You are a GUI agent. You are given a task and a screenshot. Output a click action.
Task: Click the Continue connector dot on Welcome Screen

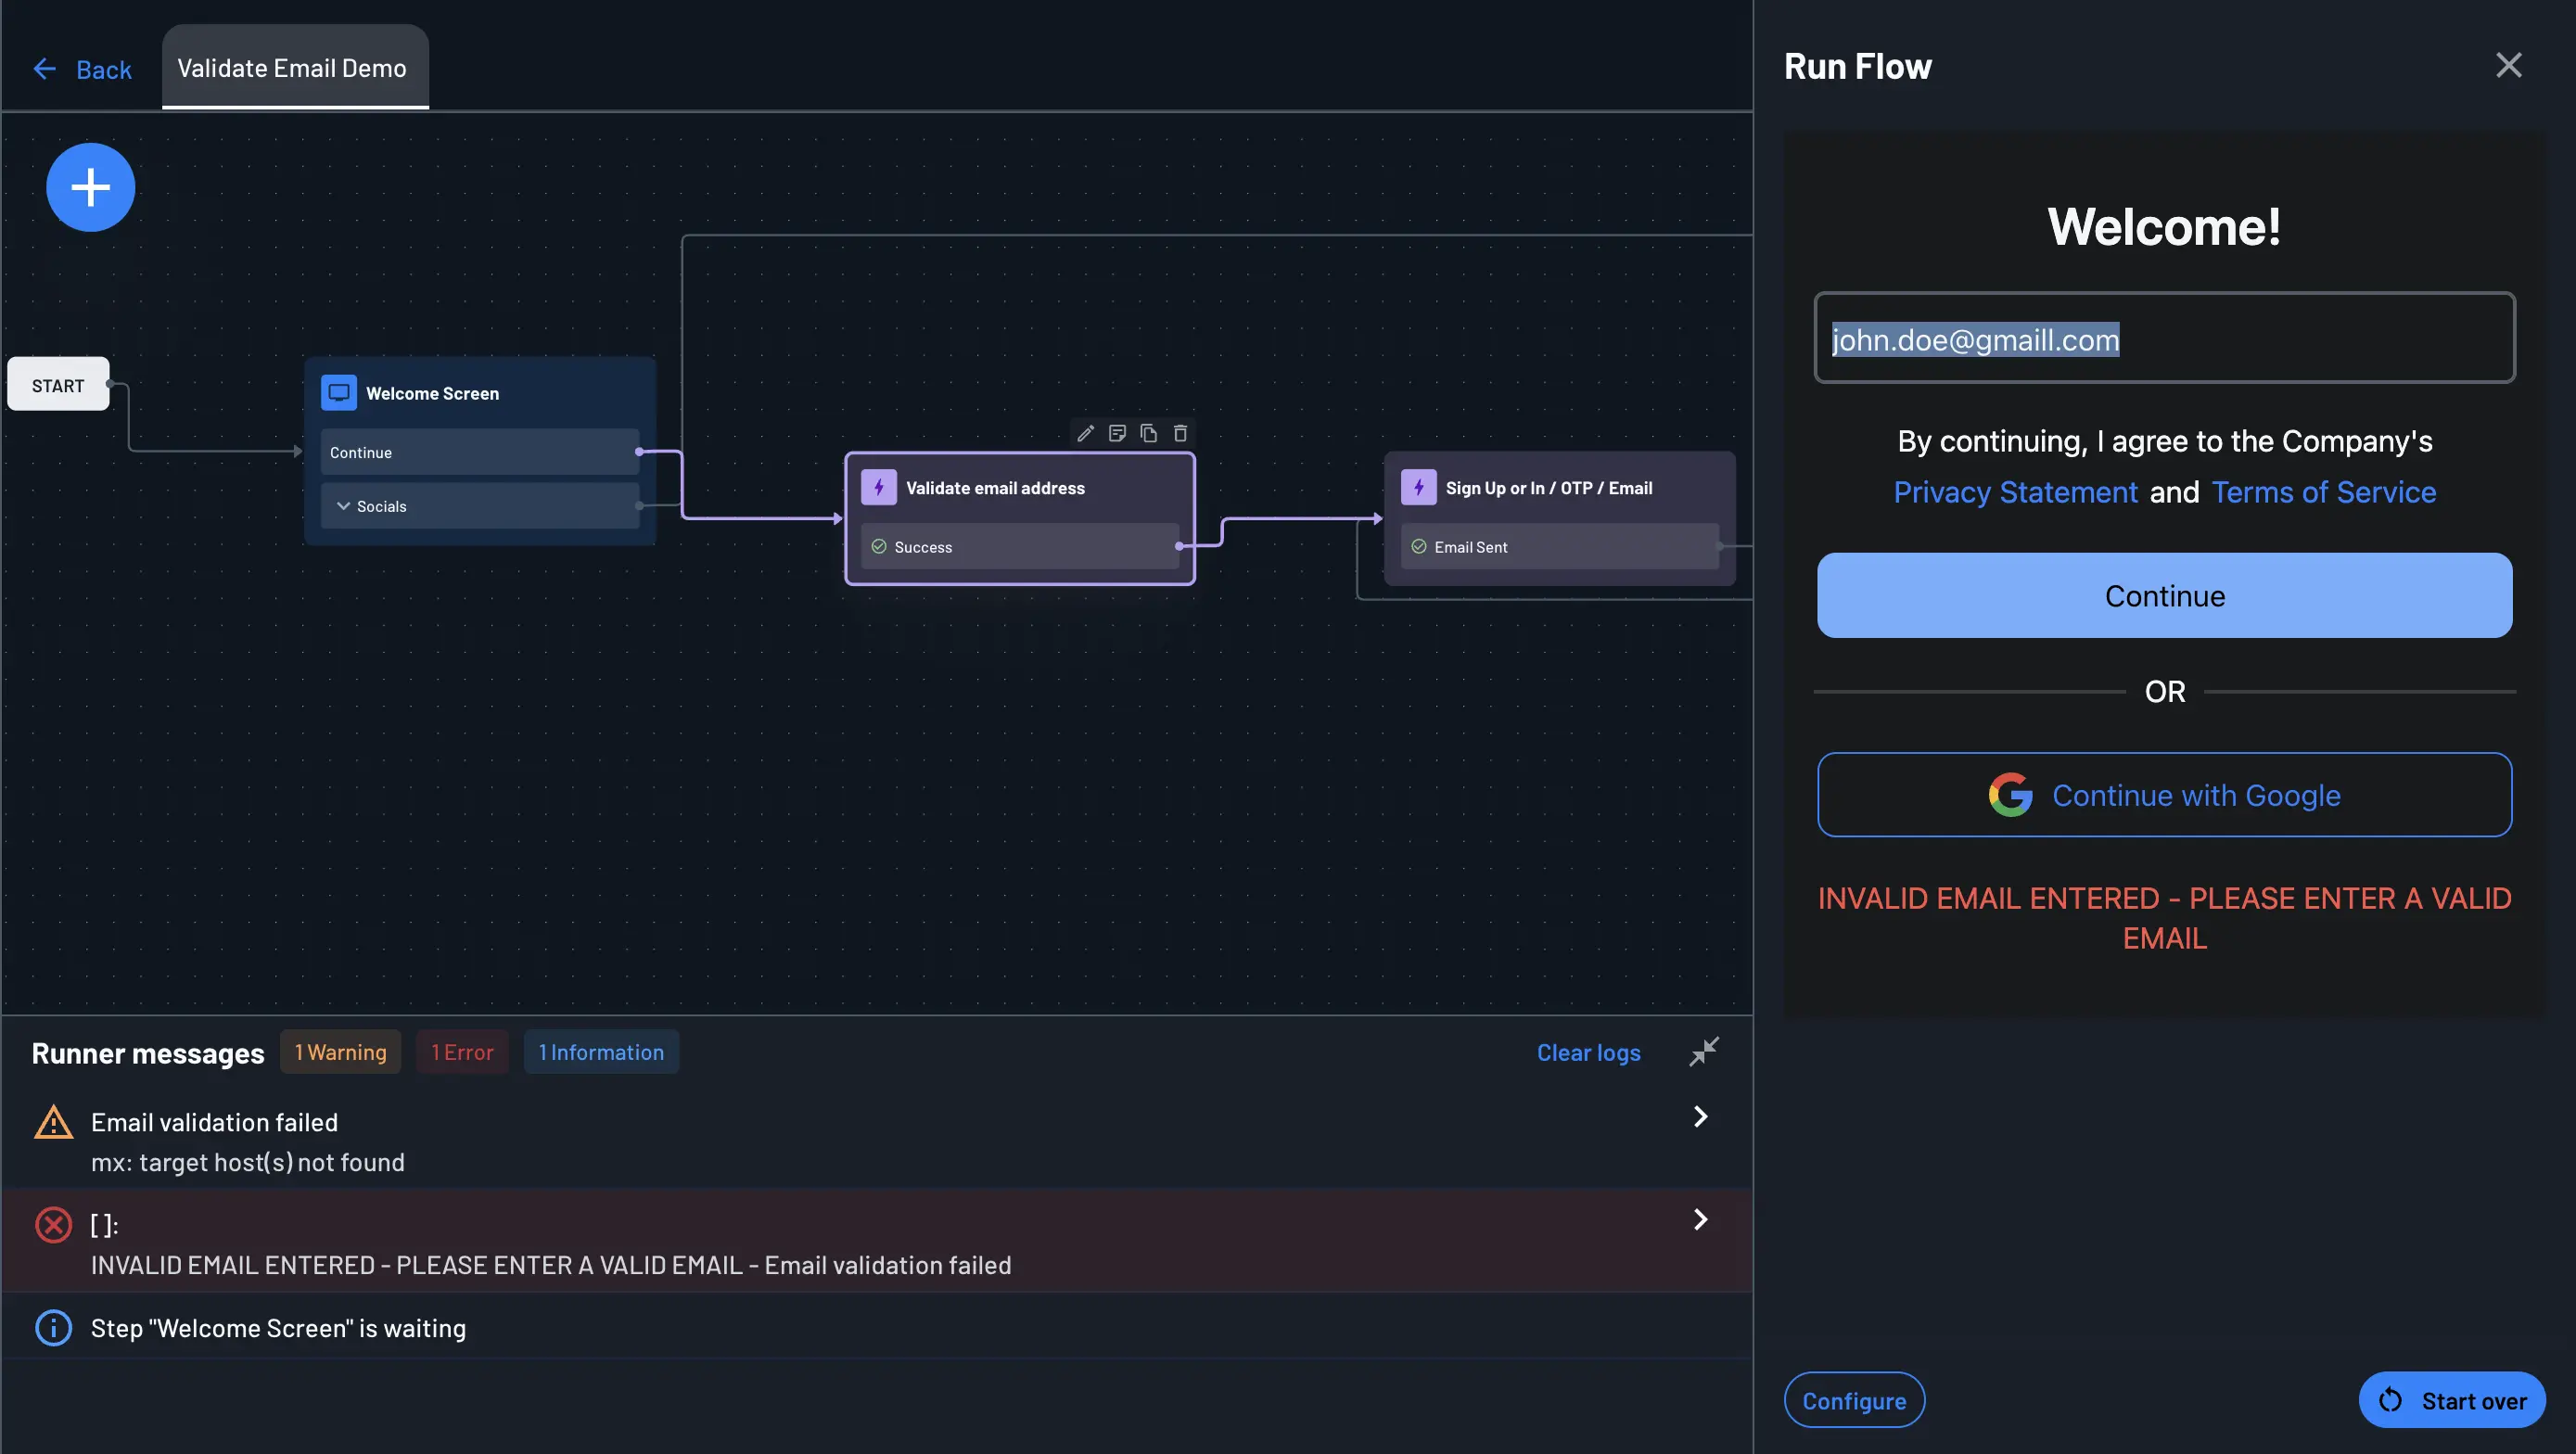click(x=639, y=452)
